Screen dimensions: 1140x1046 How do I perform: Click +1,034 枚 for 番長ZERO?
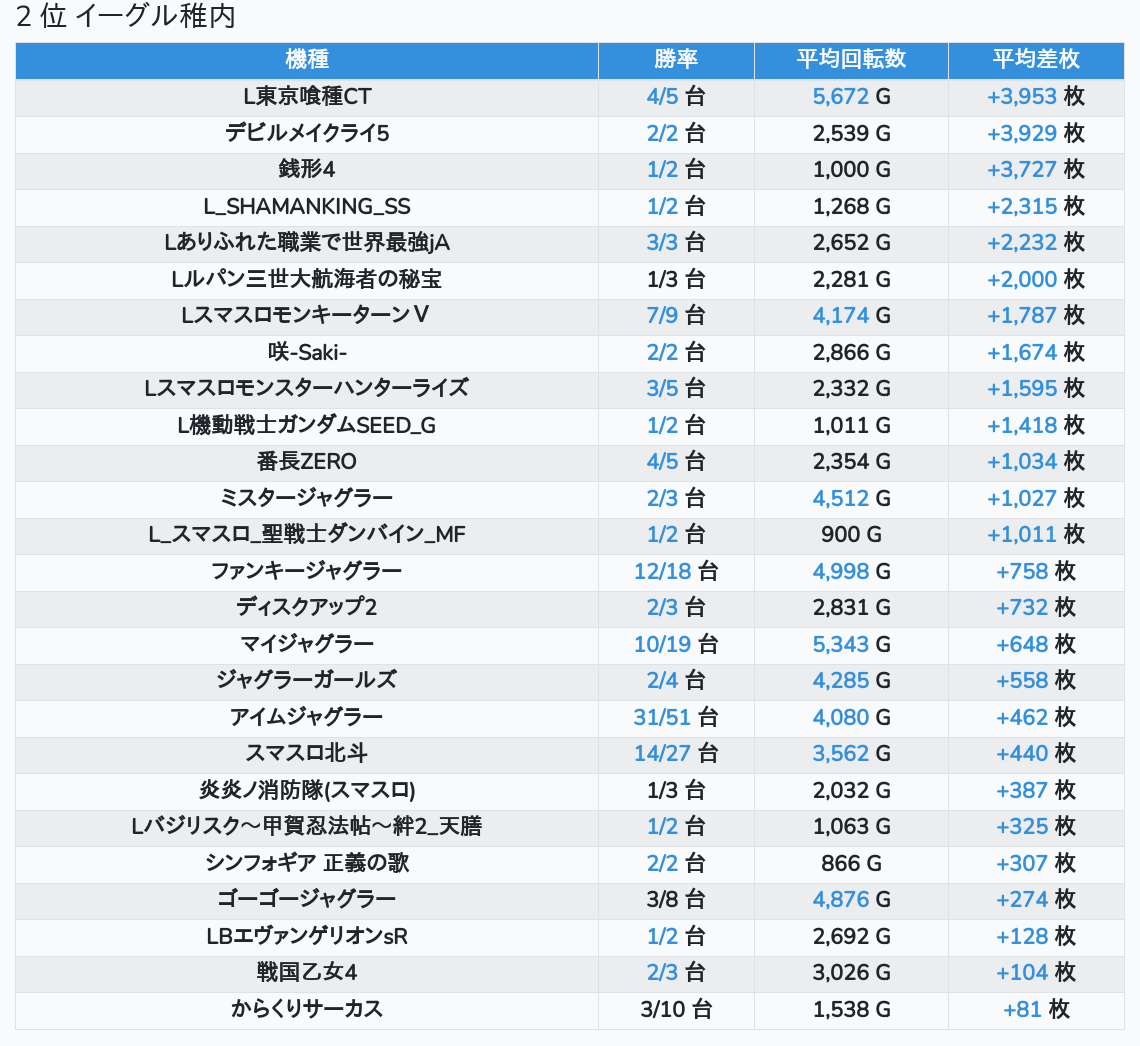pyautogui.click(x=1036, y=462)
